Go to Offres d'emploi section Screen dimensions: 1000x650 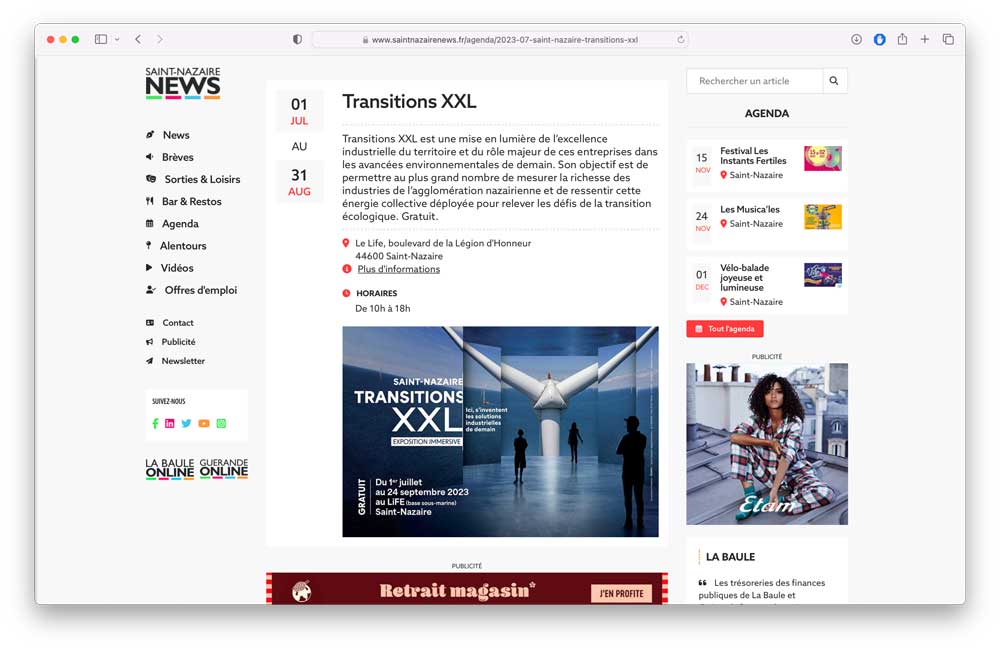pos(200,290)
